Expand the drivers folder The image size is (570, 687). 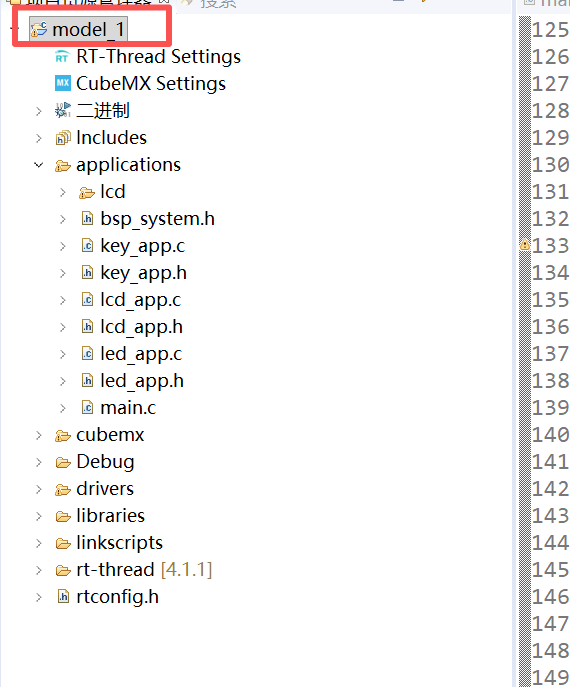39,489
